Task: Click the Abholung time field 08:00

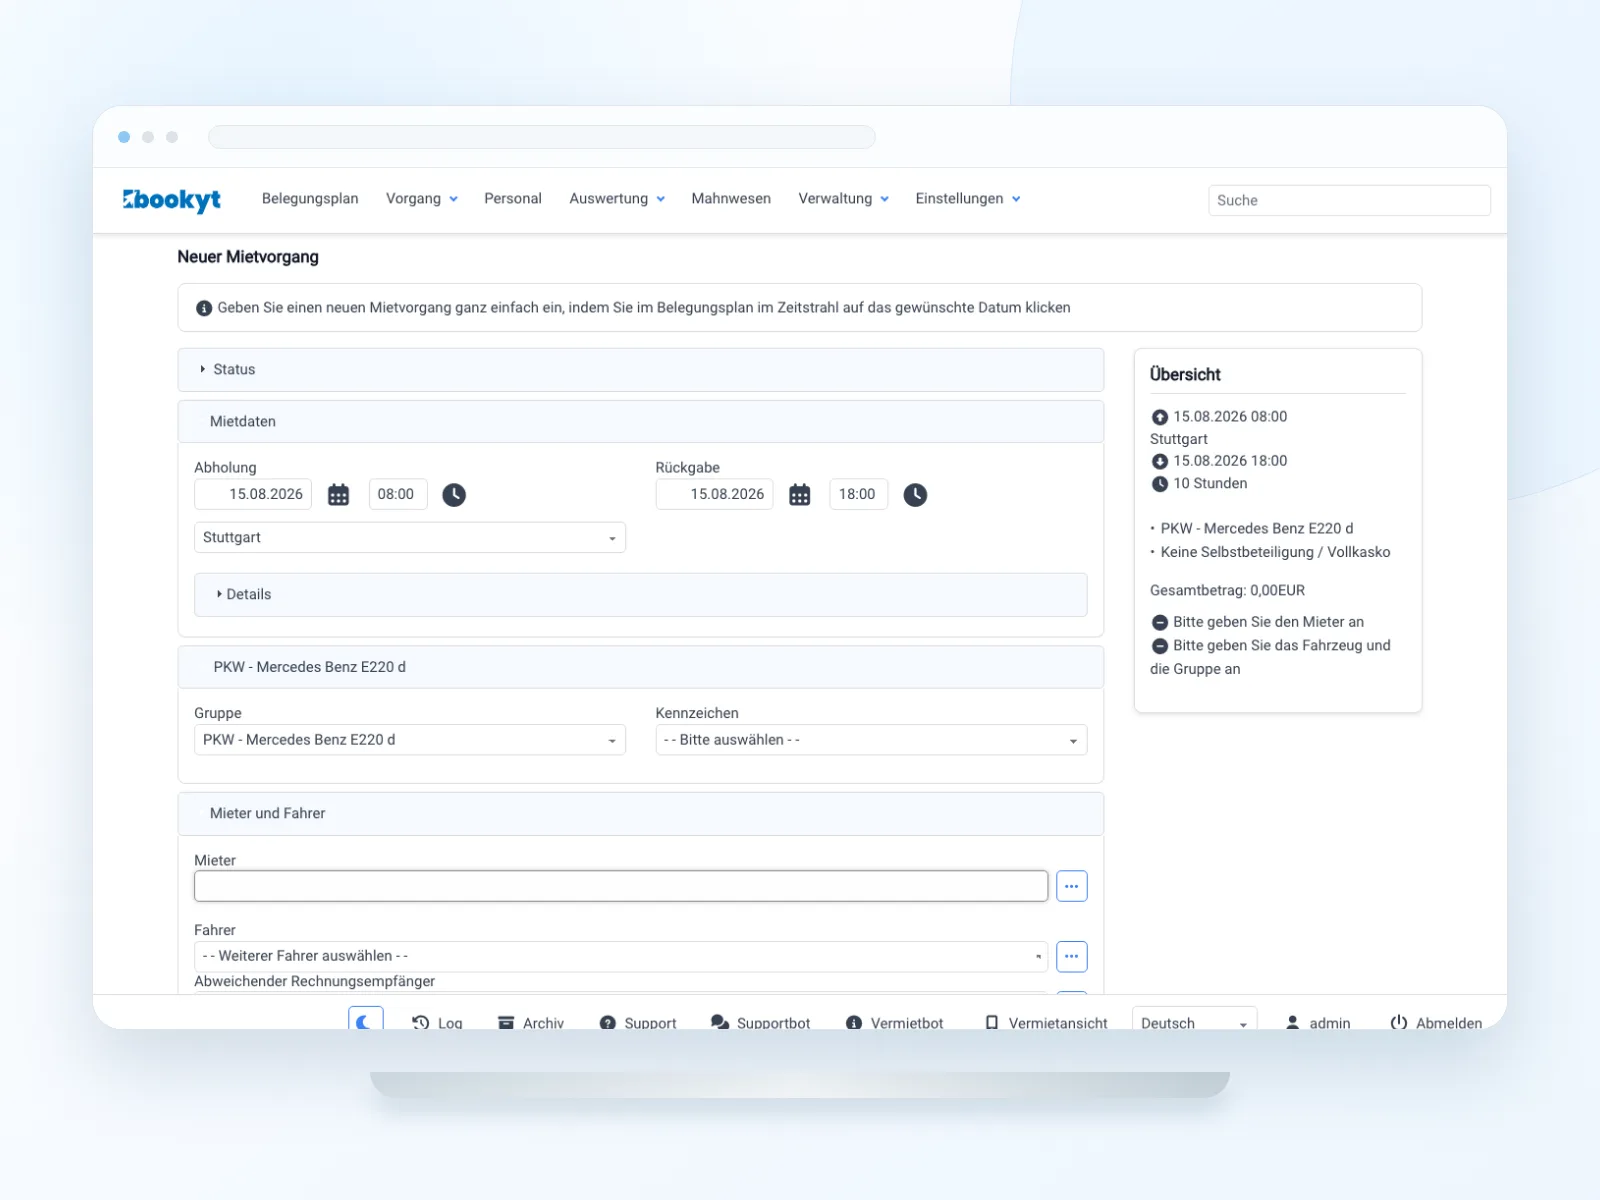Action: point(398,494)
